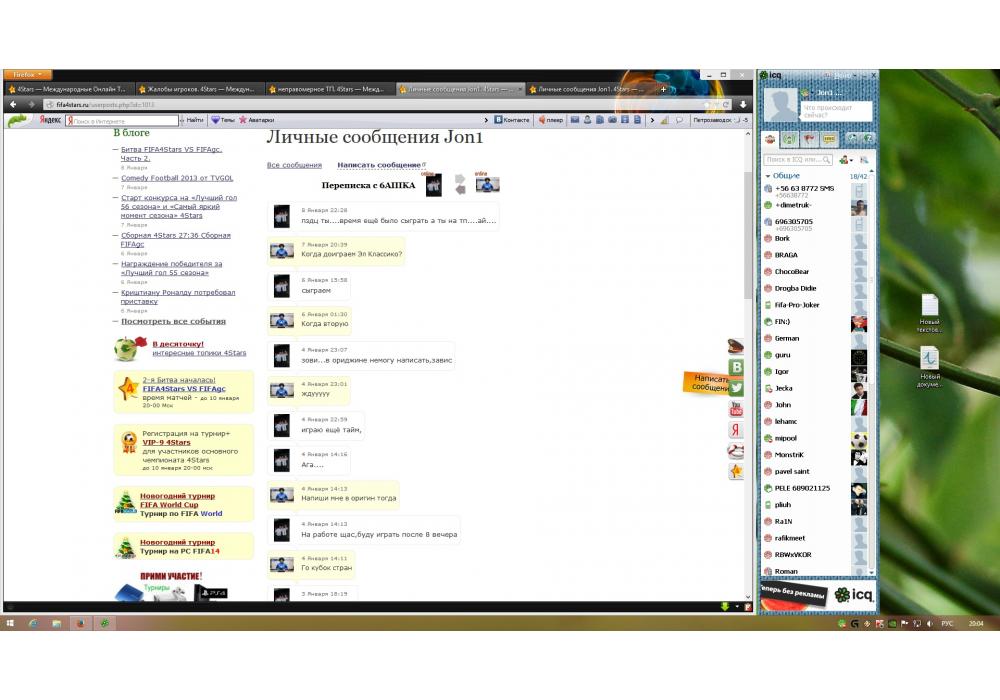The image size is (1000, 700).
Task: Collapse the 'Общие' contact group in ICQ
Action: [x=768, y=176]
